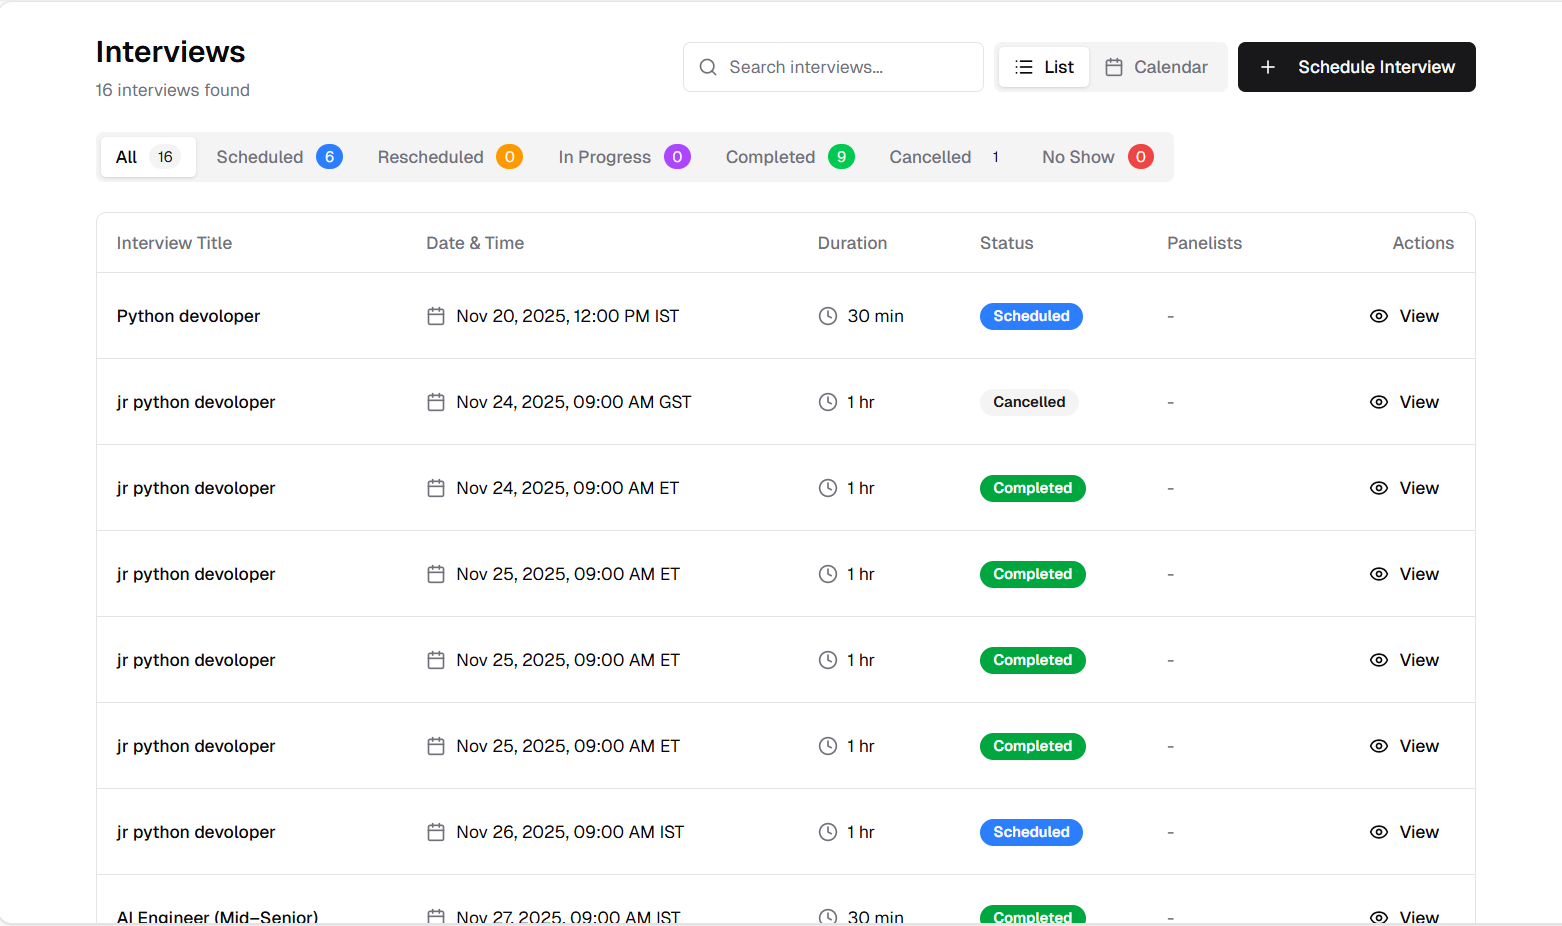Click the clock icon in the Nov 26 row
Viewport: 1562px width, 926px height.
828,832
